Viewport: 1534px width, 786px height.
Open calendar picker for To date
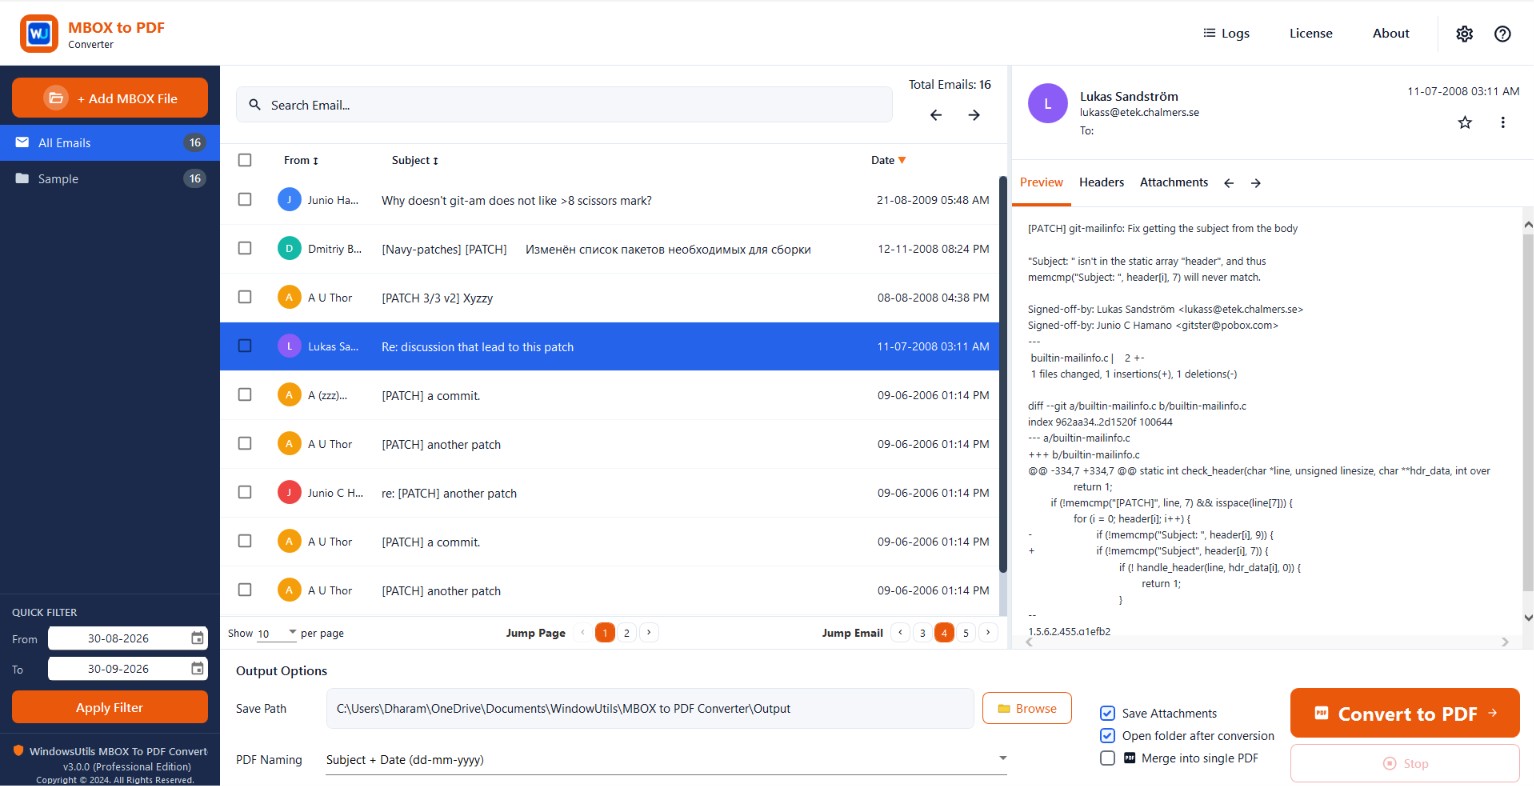[x=198, y=669]
